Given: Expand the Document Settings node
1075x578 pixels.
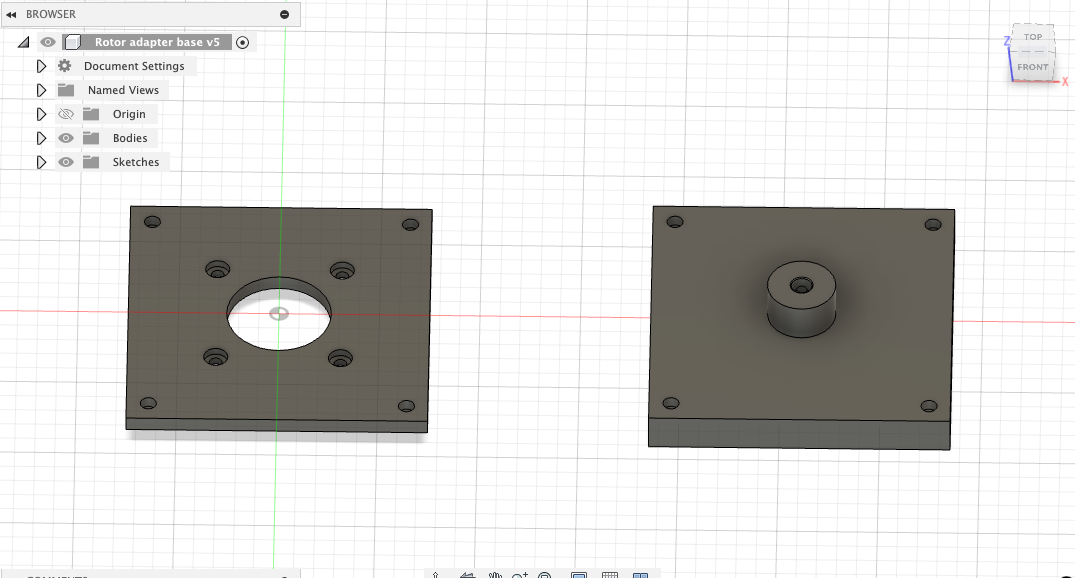Looking at the screenshot, I should [41, 67].
